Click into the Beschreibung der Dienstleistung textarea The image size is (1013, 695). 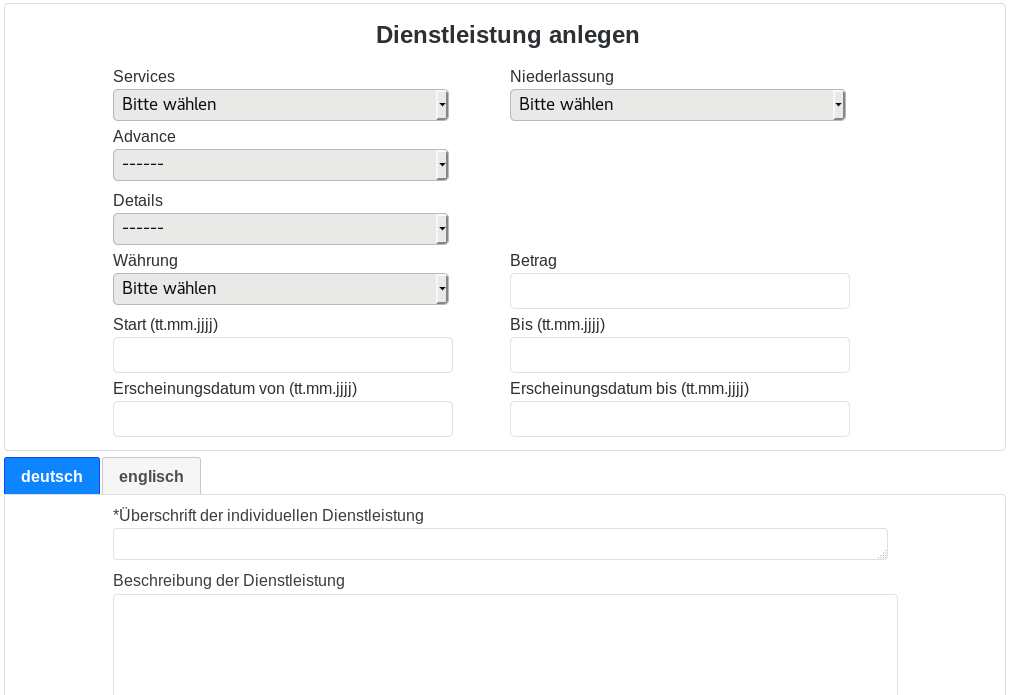[x=505, y=644]
